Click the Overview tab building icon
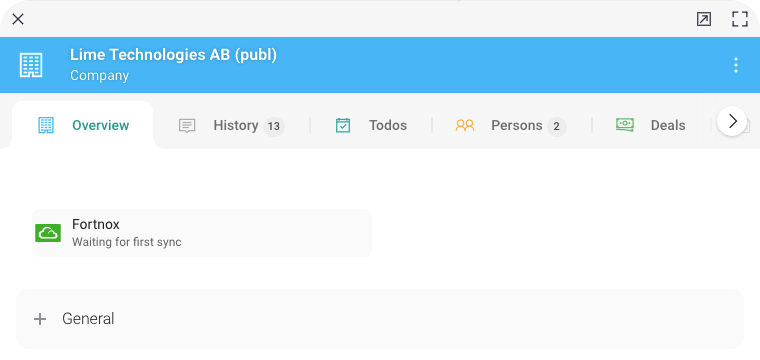 [x=46, y=125]
